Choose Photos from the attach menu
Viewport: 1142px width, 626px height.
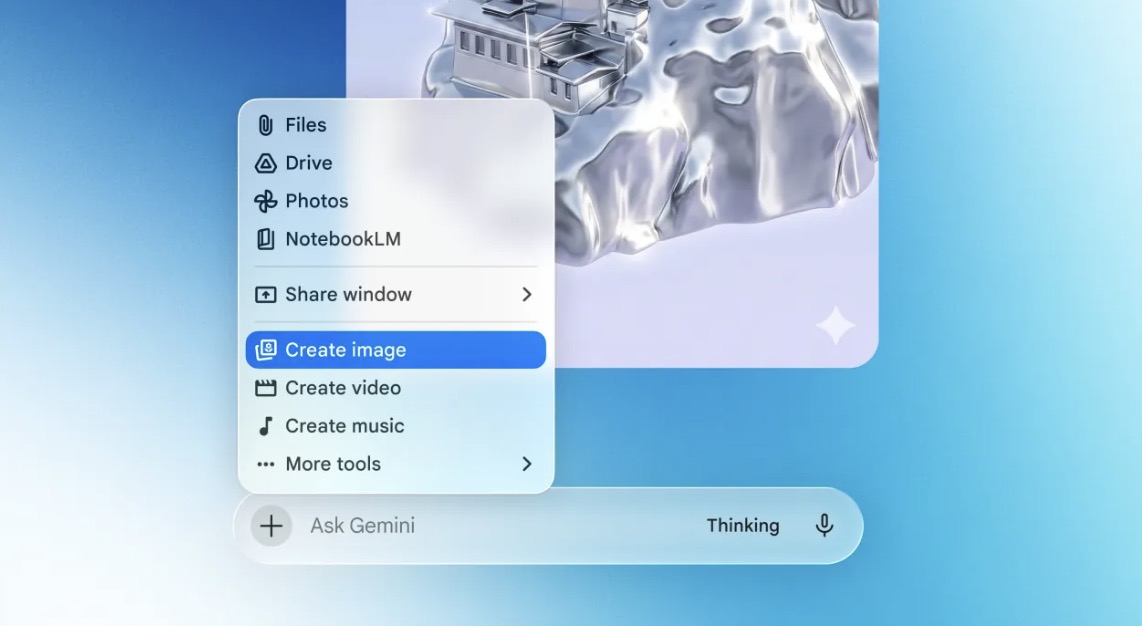click(x=395, y=201)
